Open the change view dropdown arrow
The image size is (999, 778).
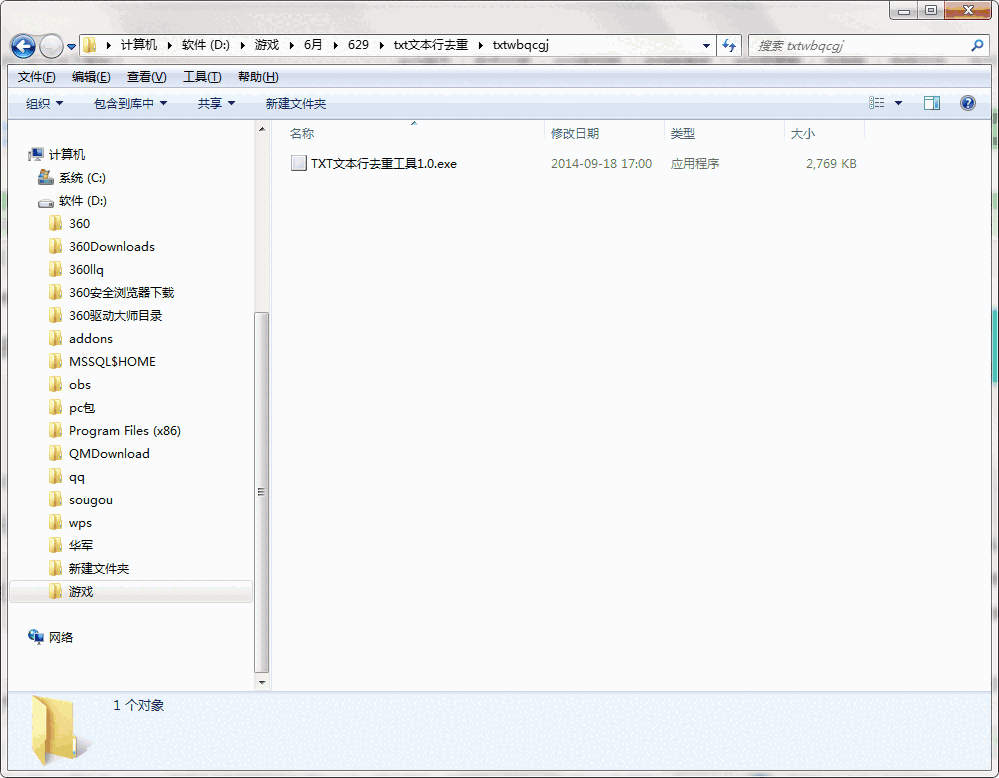tap(896, 102)
